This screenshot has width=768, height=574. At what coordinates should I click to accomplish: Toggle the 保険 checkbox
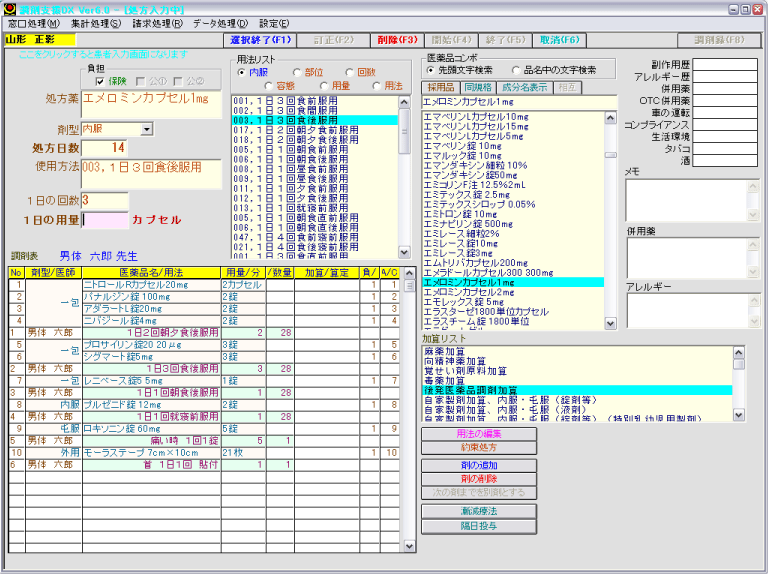(100, 81)
